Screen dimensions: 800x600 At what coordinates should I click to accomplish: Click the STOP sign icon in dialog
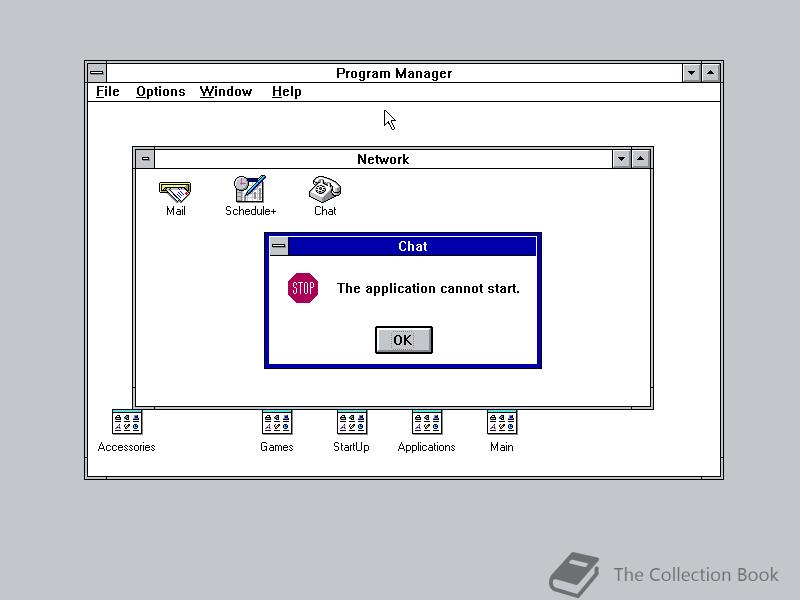click(x=303, y=288)
